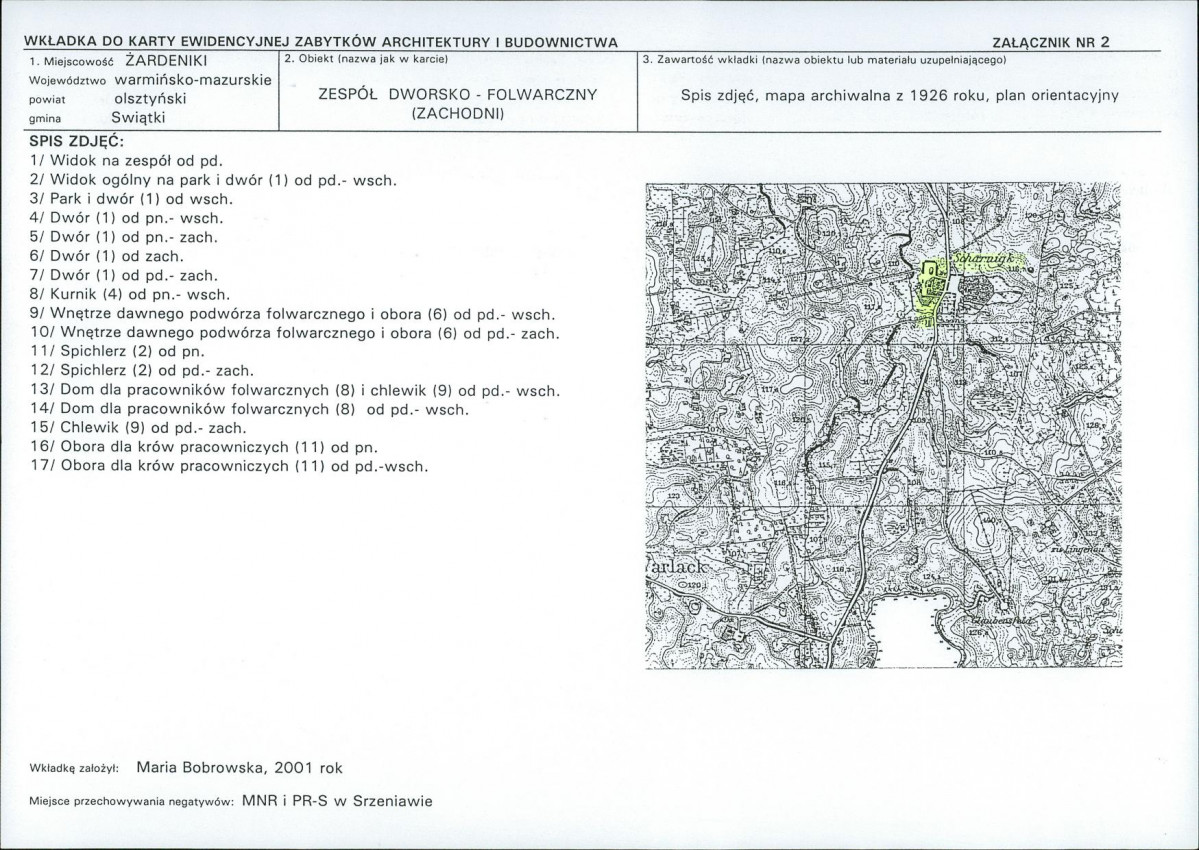Select line '6/ Dwór (1) od zach.'
The width and height of the screenshot is (1199, 850).
coord(107,256)
